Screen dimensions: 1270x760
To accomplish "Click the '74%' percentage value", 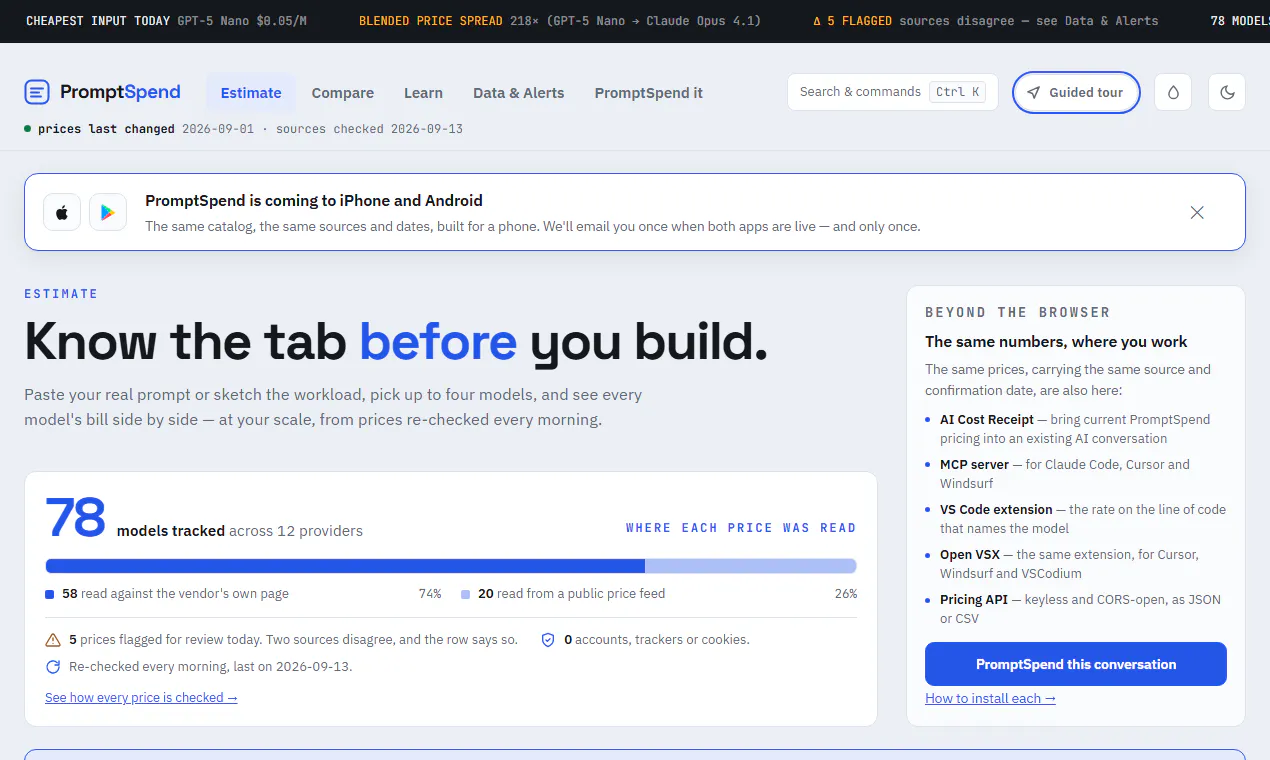I will tap(430, 594).
